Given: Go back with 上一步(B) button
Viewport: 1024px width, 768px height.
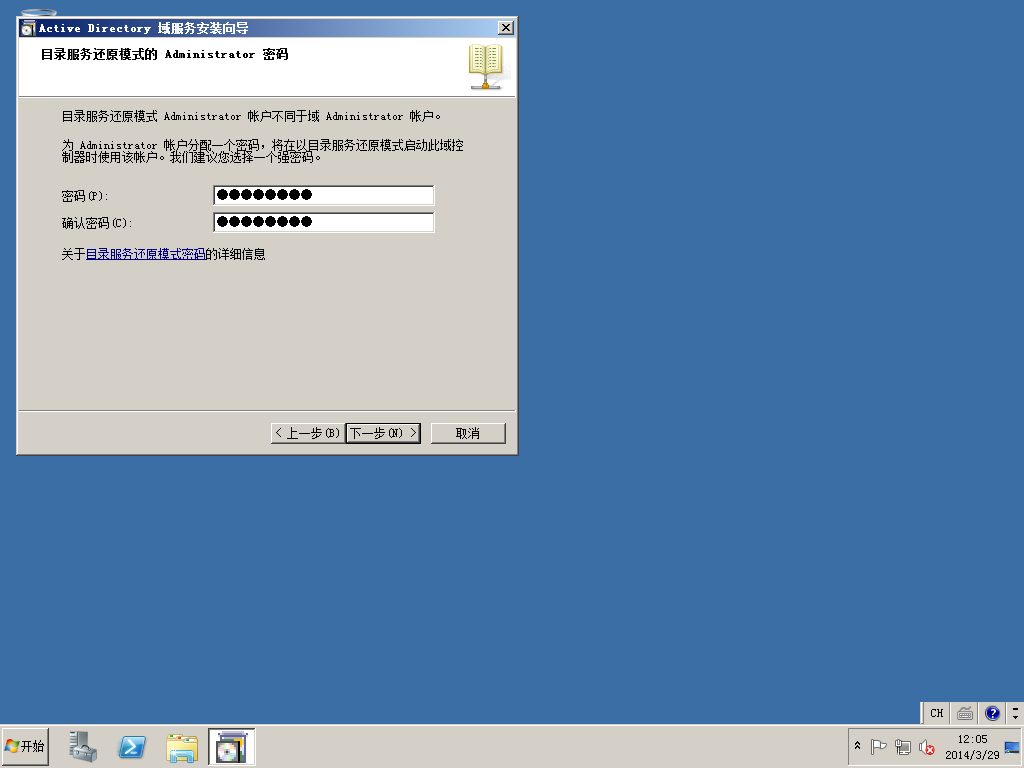Looking at the screenshot, I should [x=307, y=433].
